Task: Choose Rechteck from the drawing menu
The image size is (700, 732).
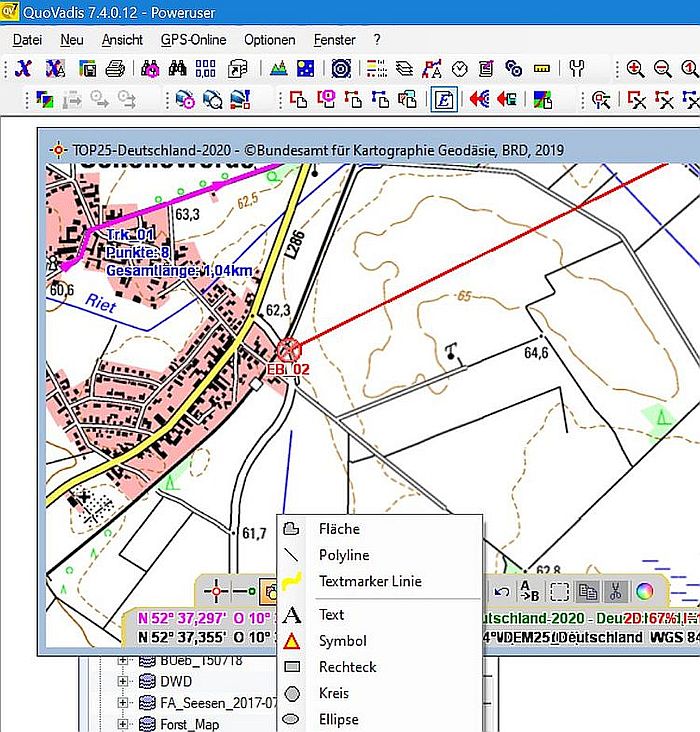Action: click(380, 667)
